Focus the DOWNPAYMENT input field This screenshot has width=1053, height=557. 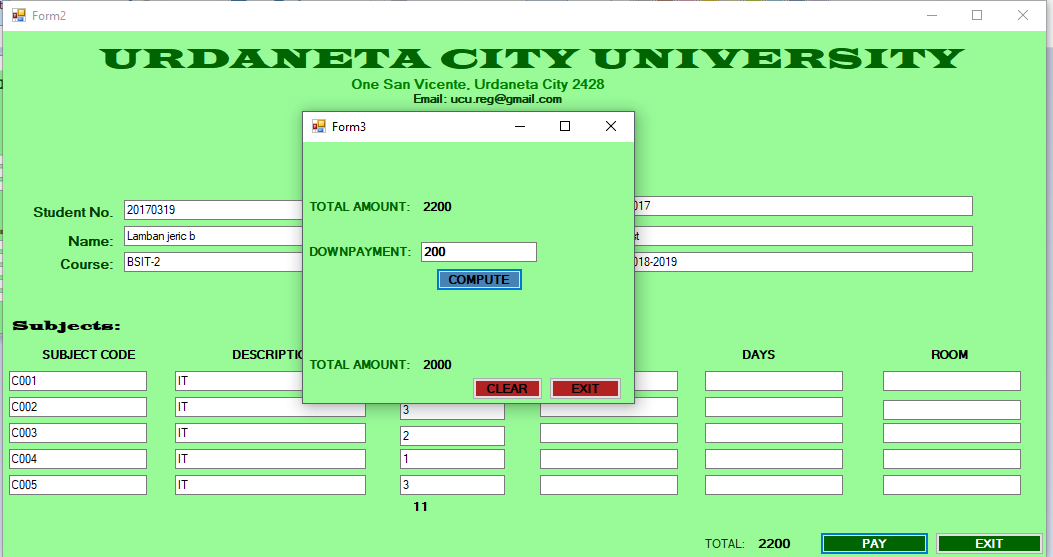pyautogui.click(x=479, y=252)
